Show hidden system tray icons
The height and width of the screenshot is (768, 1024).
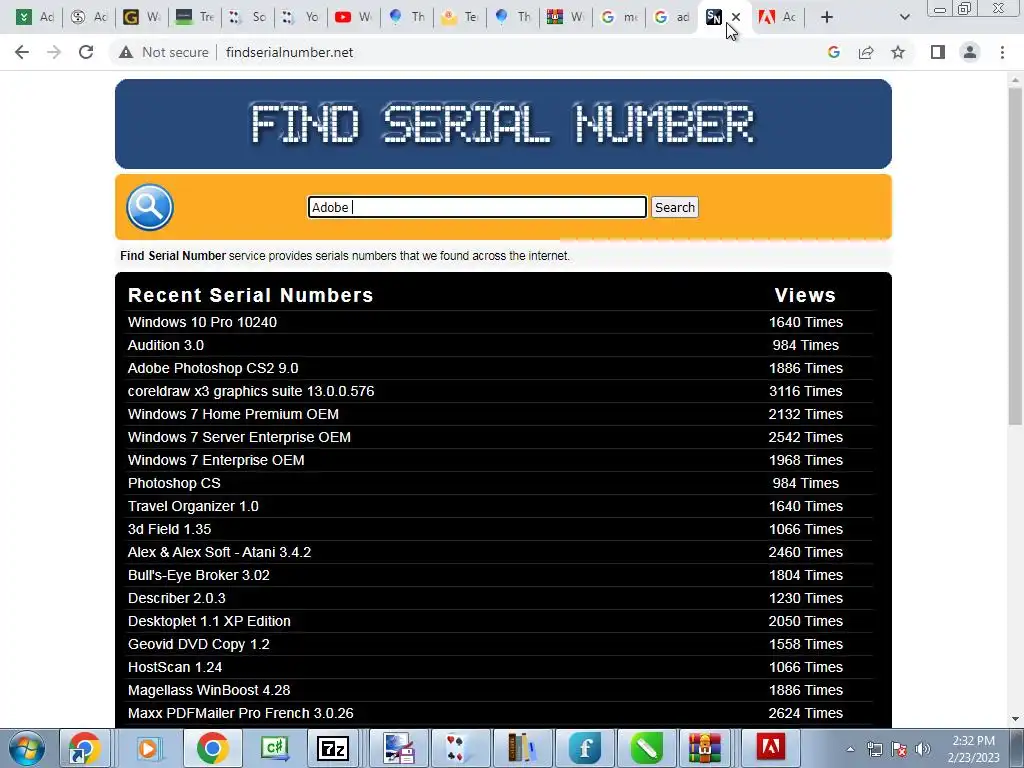click(850, 749)
